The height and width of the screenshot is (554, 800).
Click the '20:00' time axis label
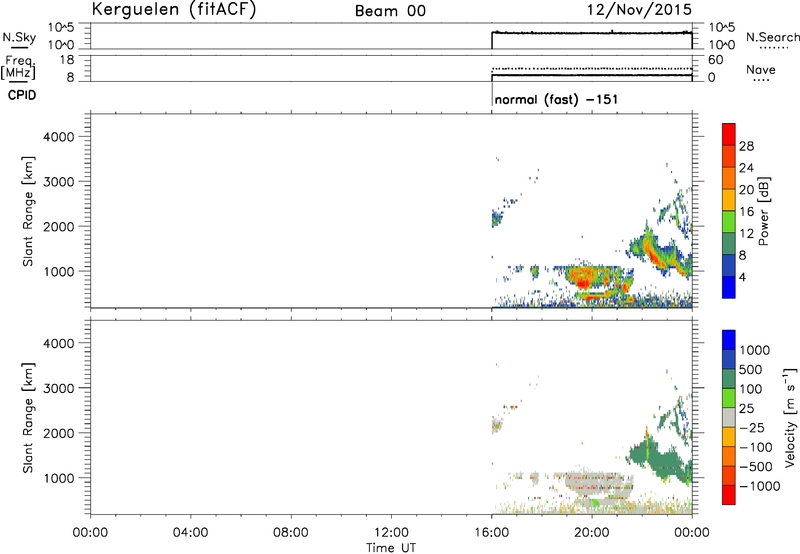coord(591,533)
